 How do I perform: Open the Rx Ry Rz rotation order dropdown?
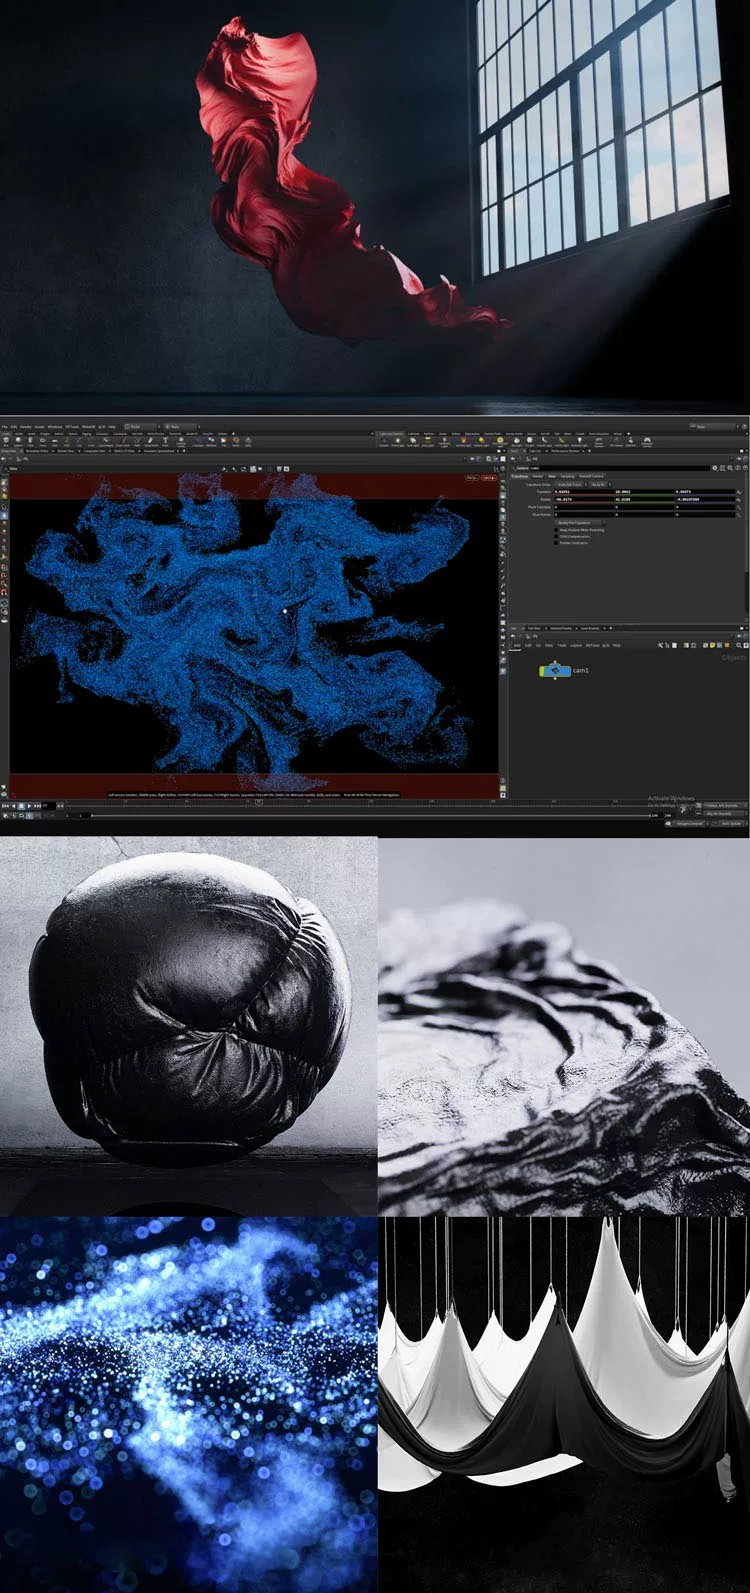click(600, 484)
